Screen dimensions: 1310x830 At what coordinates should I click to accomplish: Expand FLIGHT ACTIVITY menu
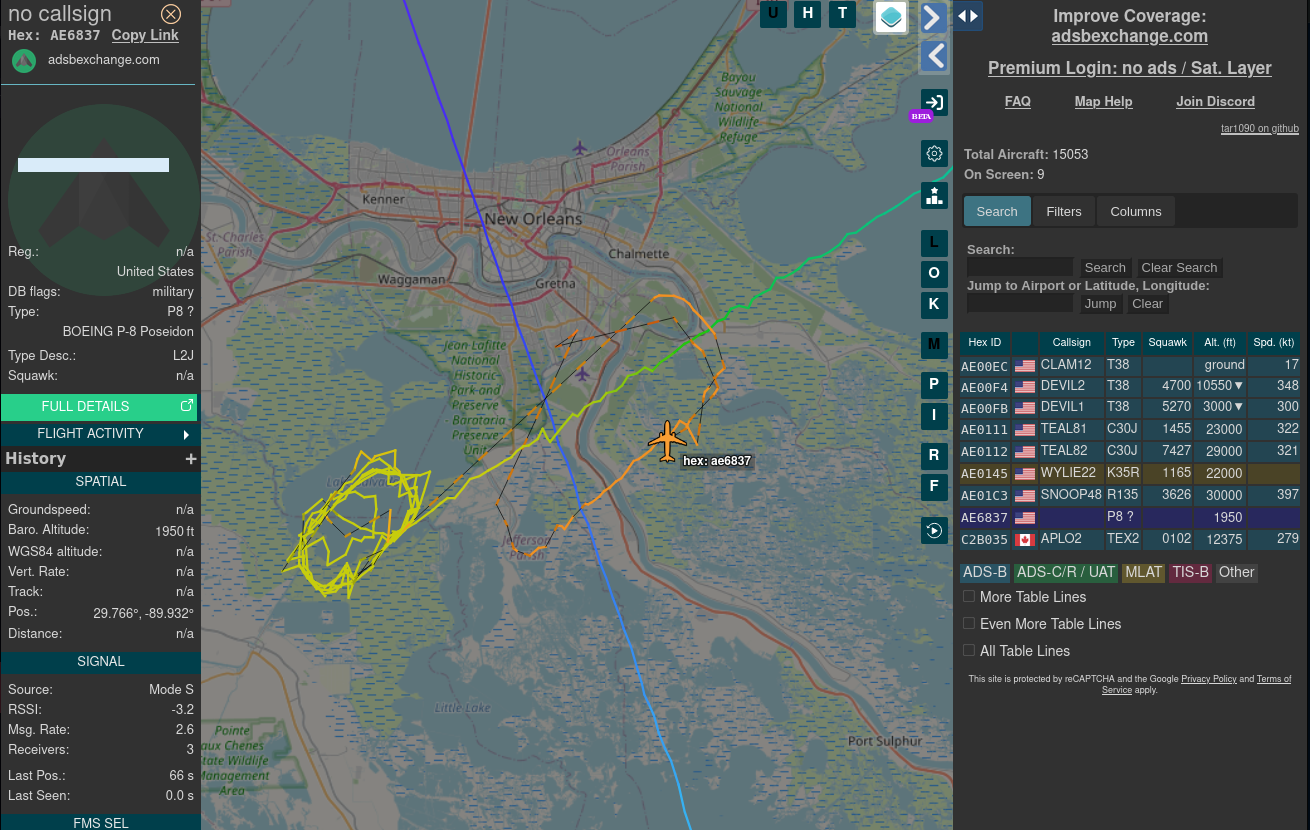(99, 434)
